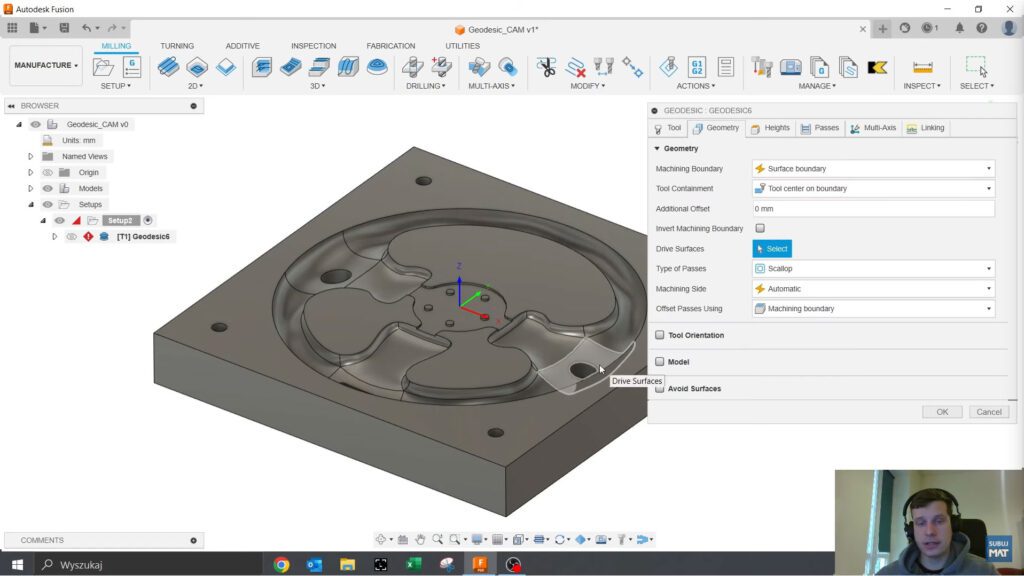Viewport: 1024px width, 576px height.
Task: Expand the Named Views tree node
Action: (x=31, y=156)
